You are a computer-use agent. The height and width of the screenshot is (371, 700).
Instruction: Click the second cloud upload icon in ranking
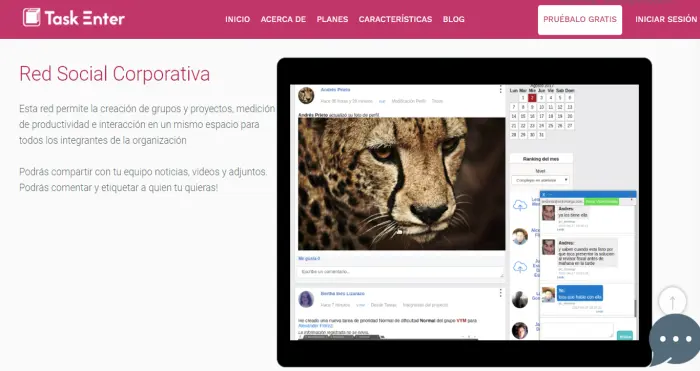pyautogui.click(x=520, y=267)
